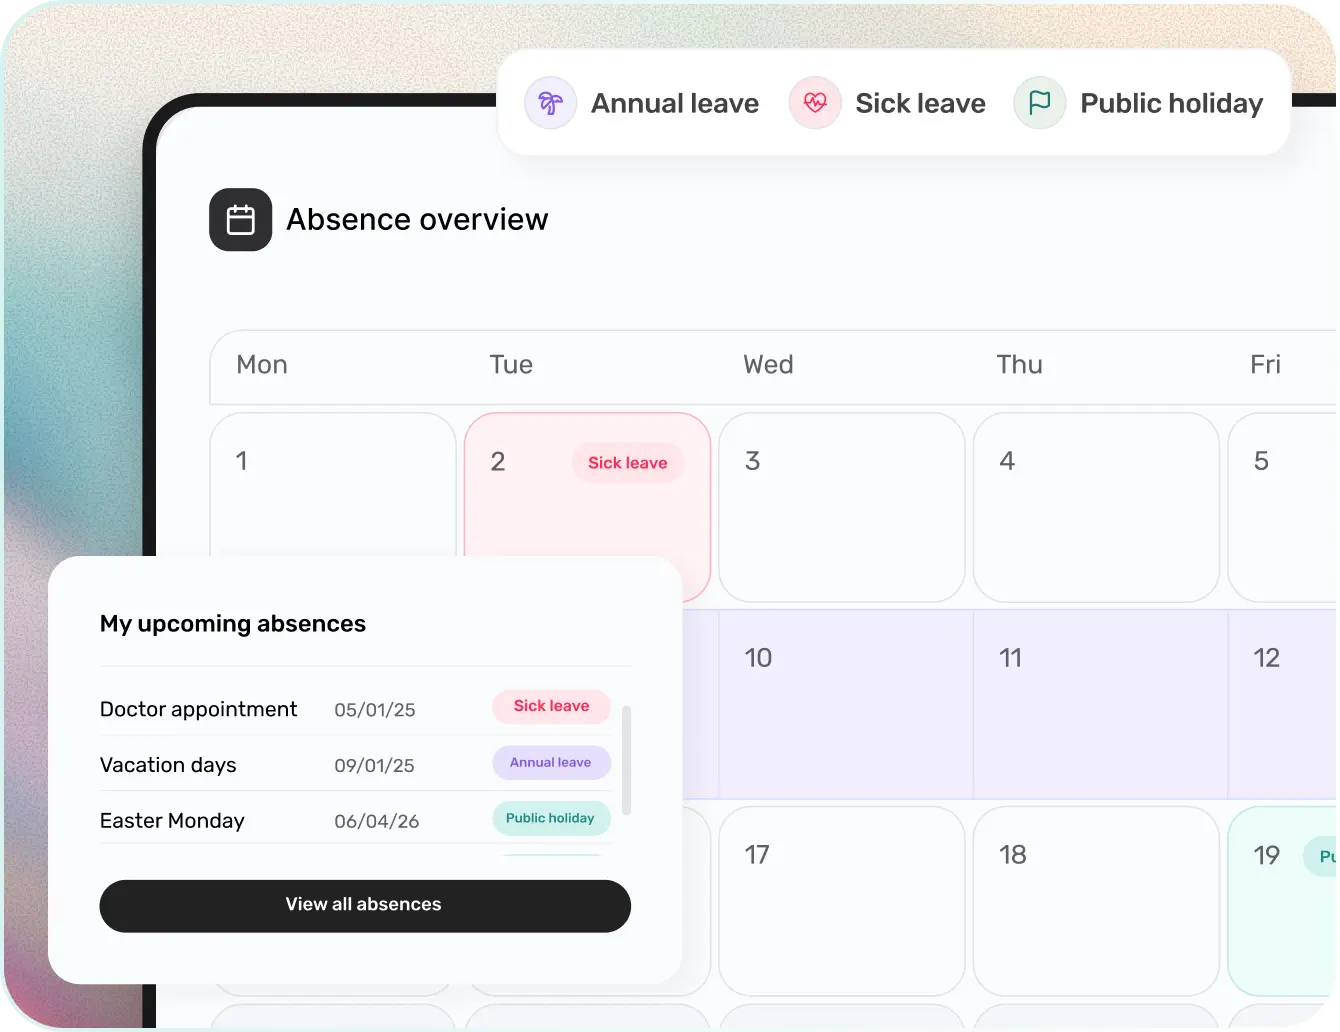The width and height of the screenshot is (1340, 1032).
Task: Click the Annual leave badge in upcoming absences
Action: pyautogui.click(x=551, y=762)
